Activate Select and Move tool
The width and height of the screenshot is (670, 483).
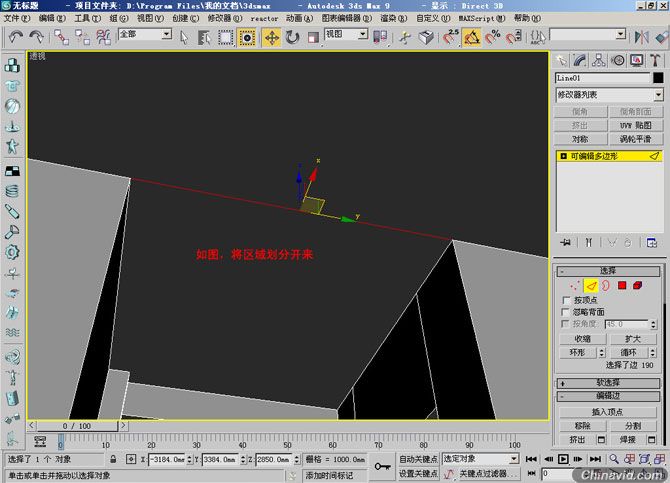tap(272, 38)
